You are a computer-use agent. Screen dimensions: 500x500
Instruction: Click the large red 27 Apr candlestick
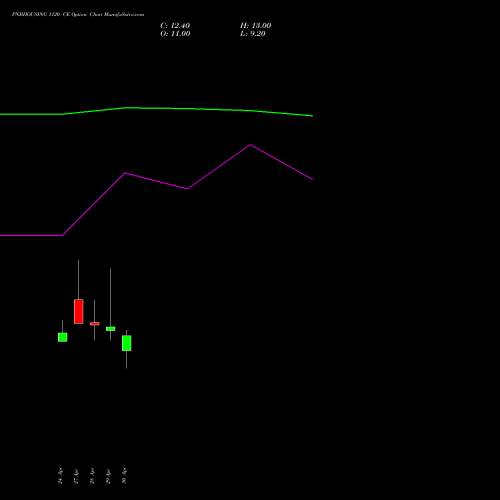78,311
